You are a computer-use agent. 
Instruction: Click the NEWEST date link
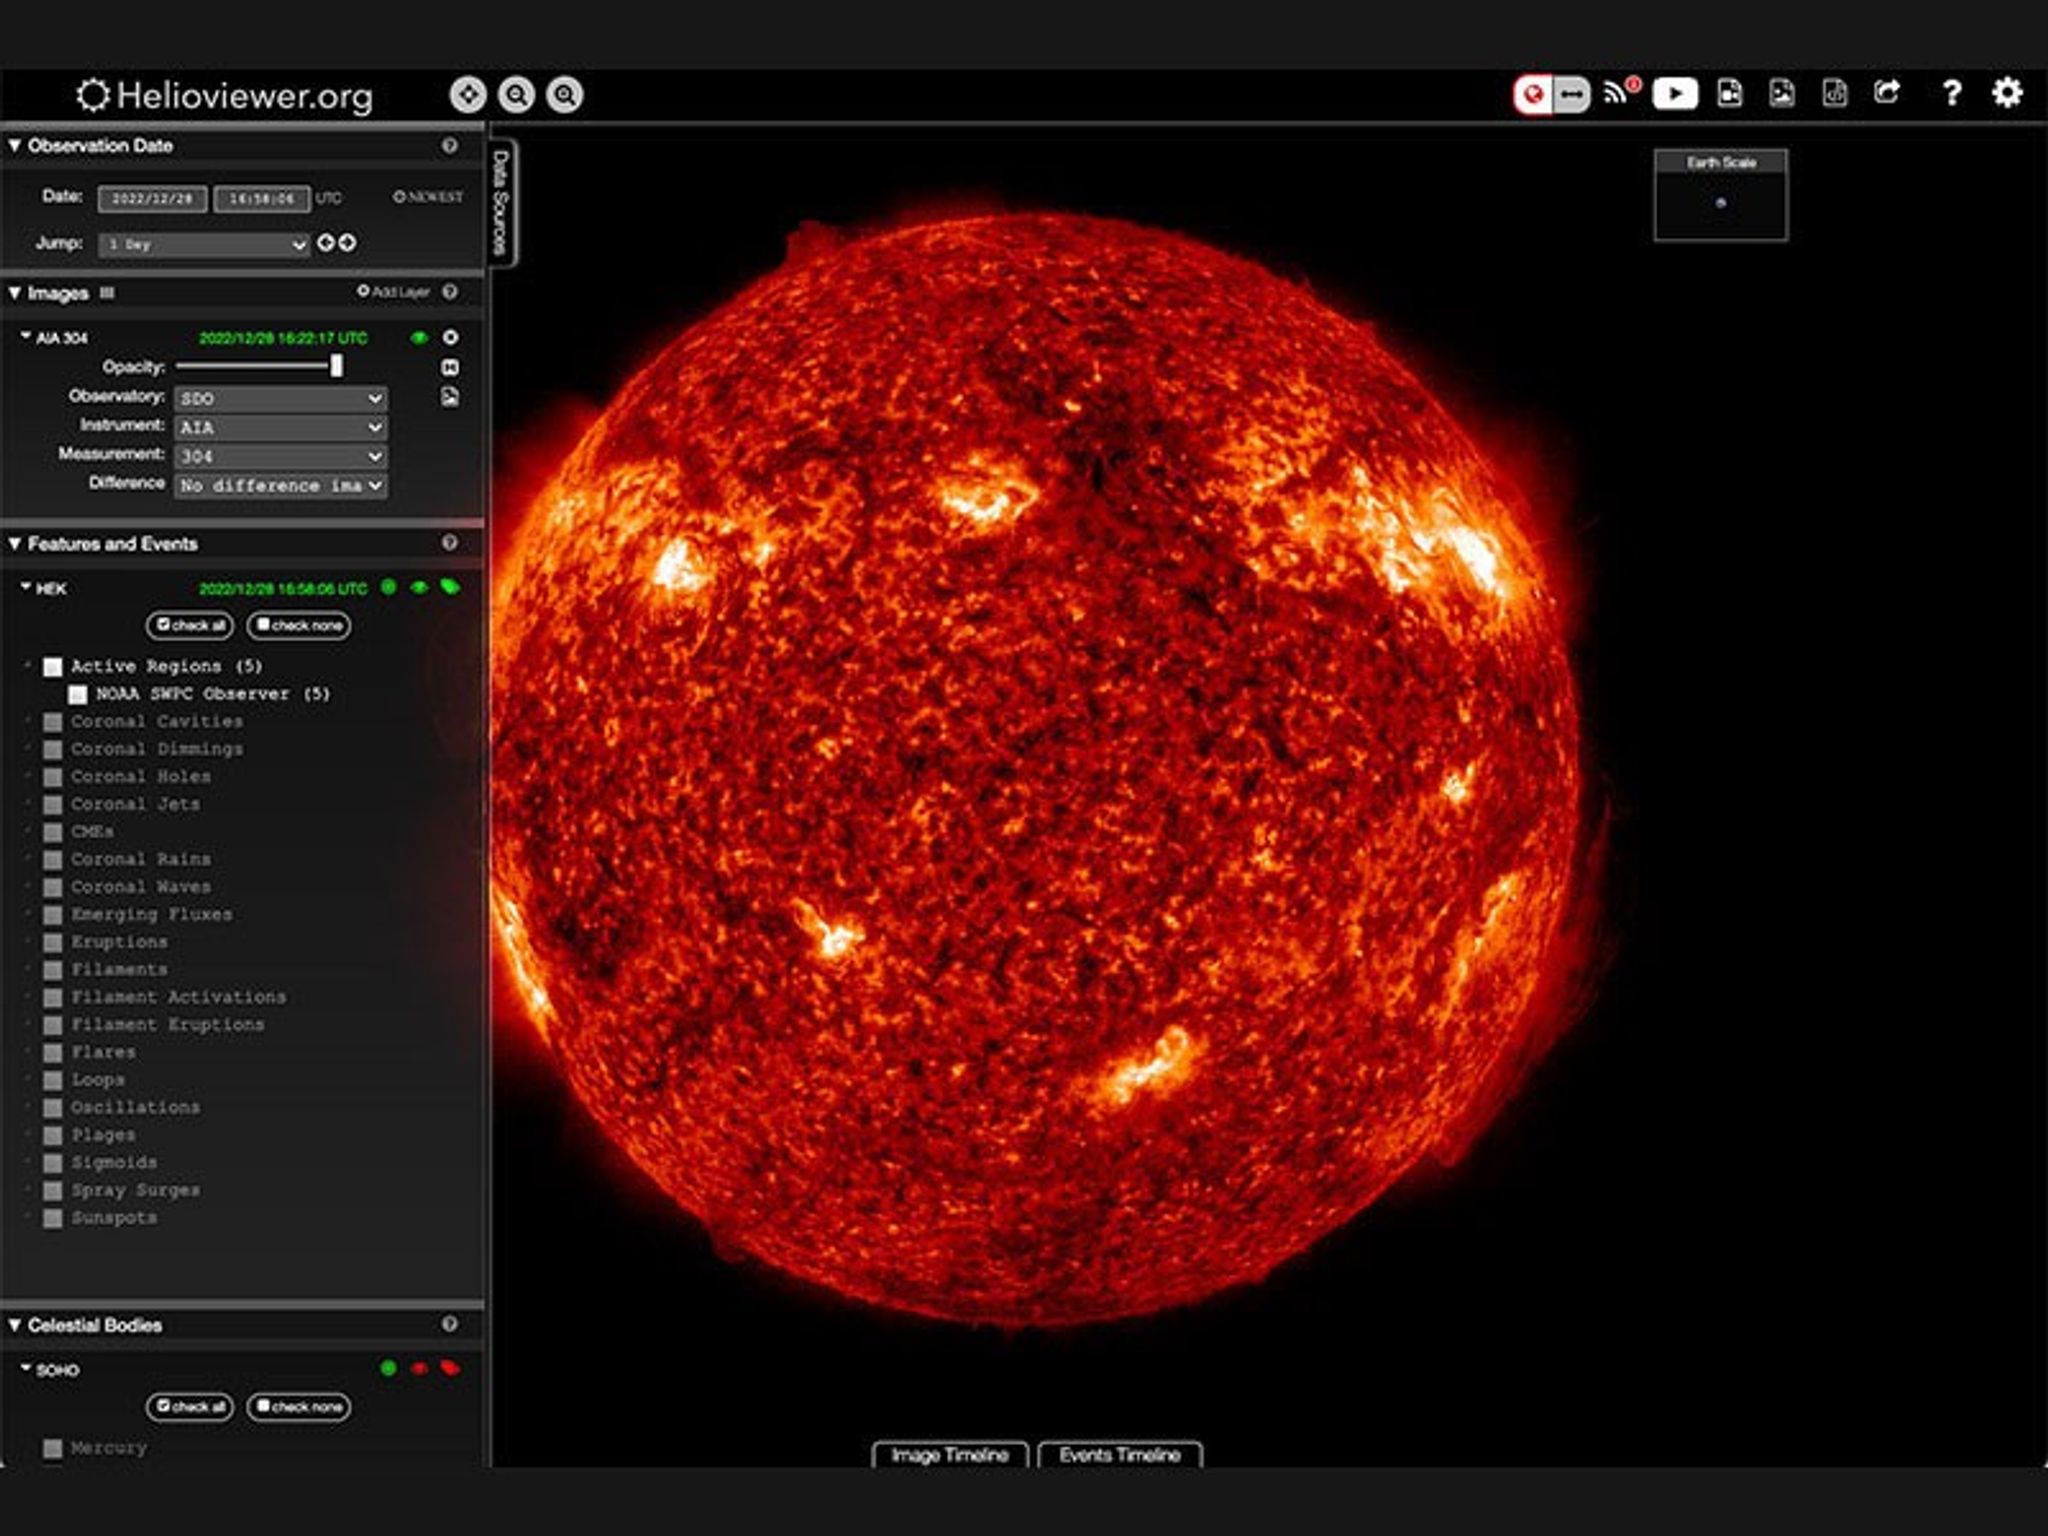tap(428, 198)
